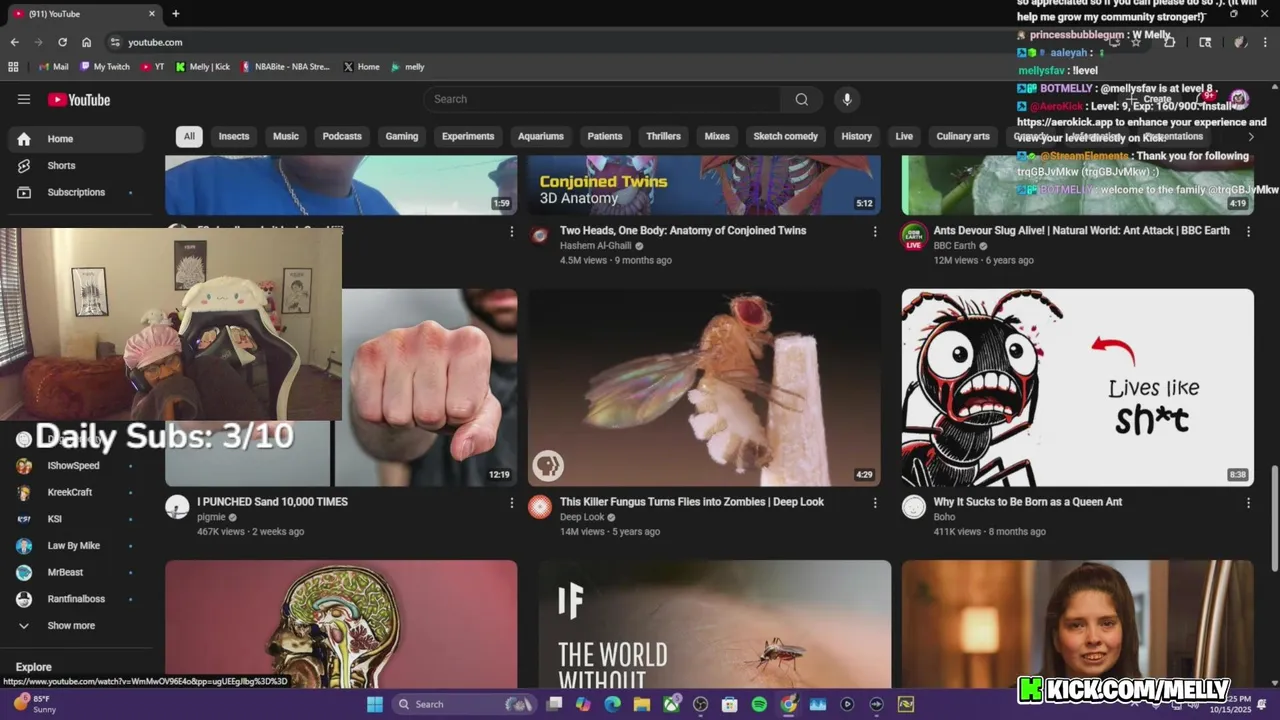Viewport: 1280px width, 720px height.
Task: Open more options for Ants Devour Slug video
Action: click(1248, 231)
